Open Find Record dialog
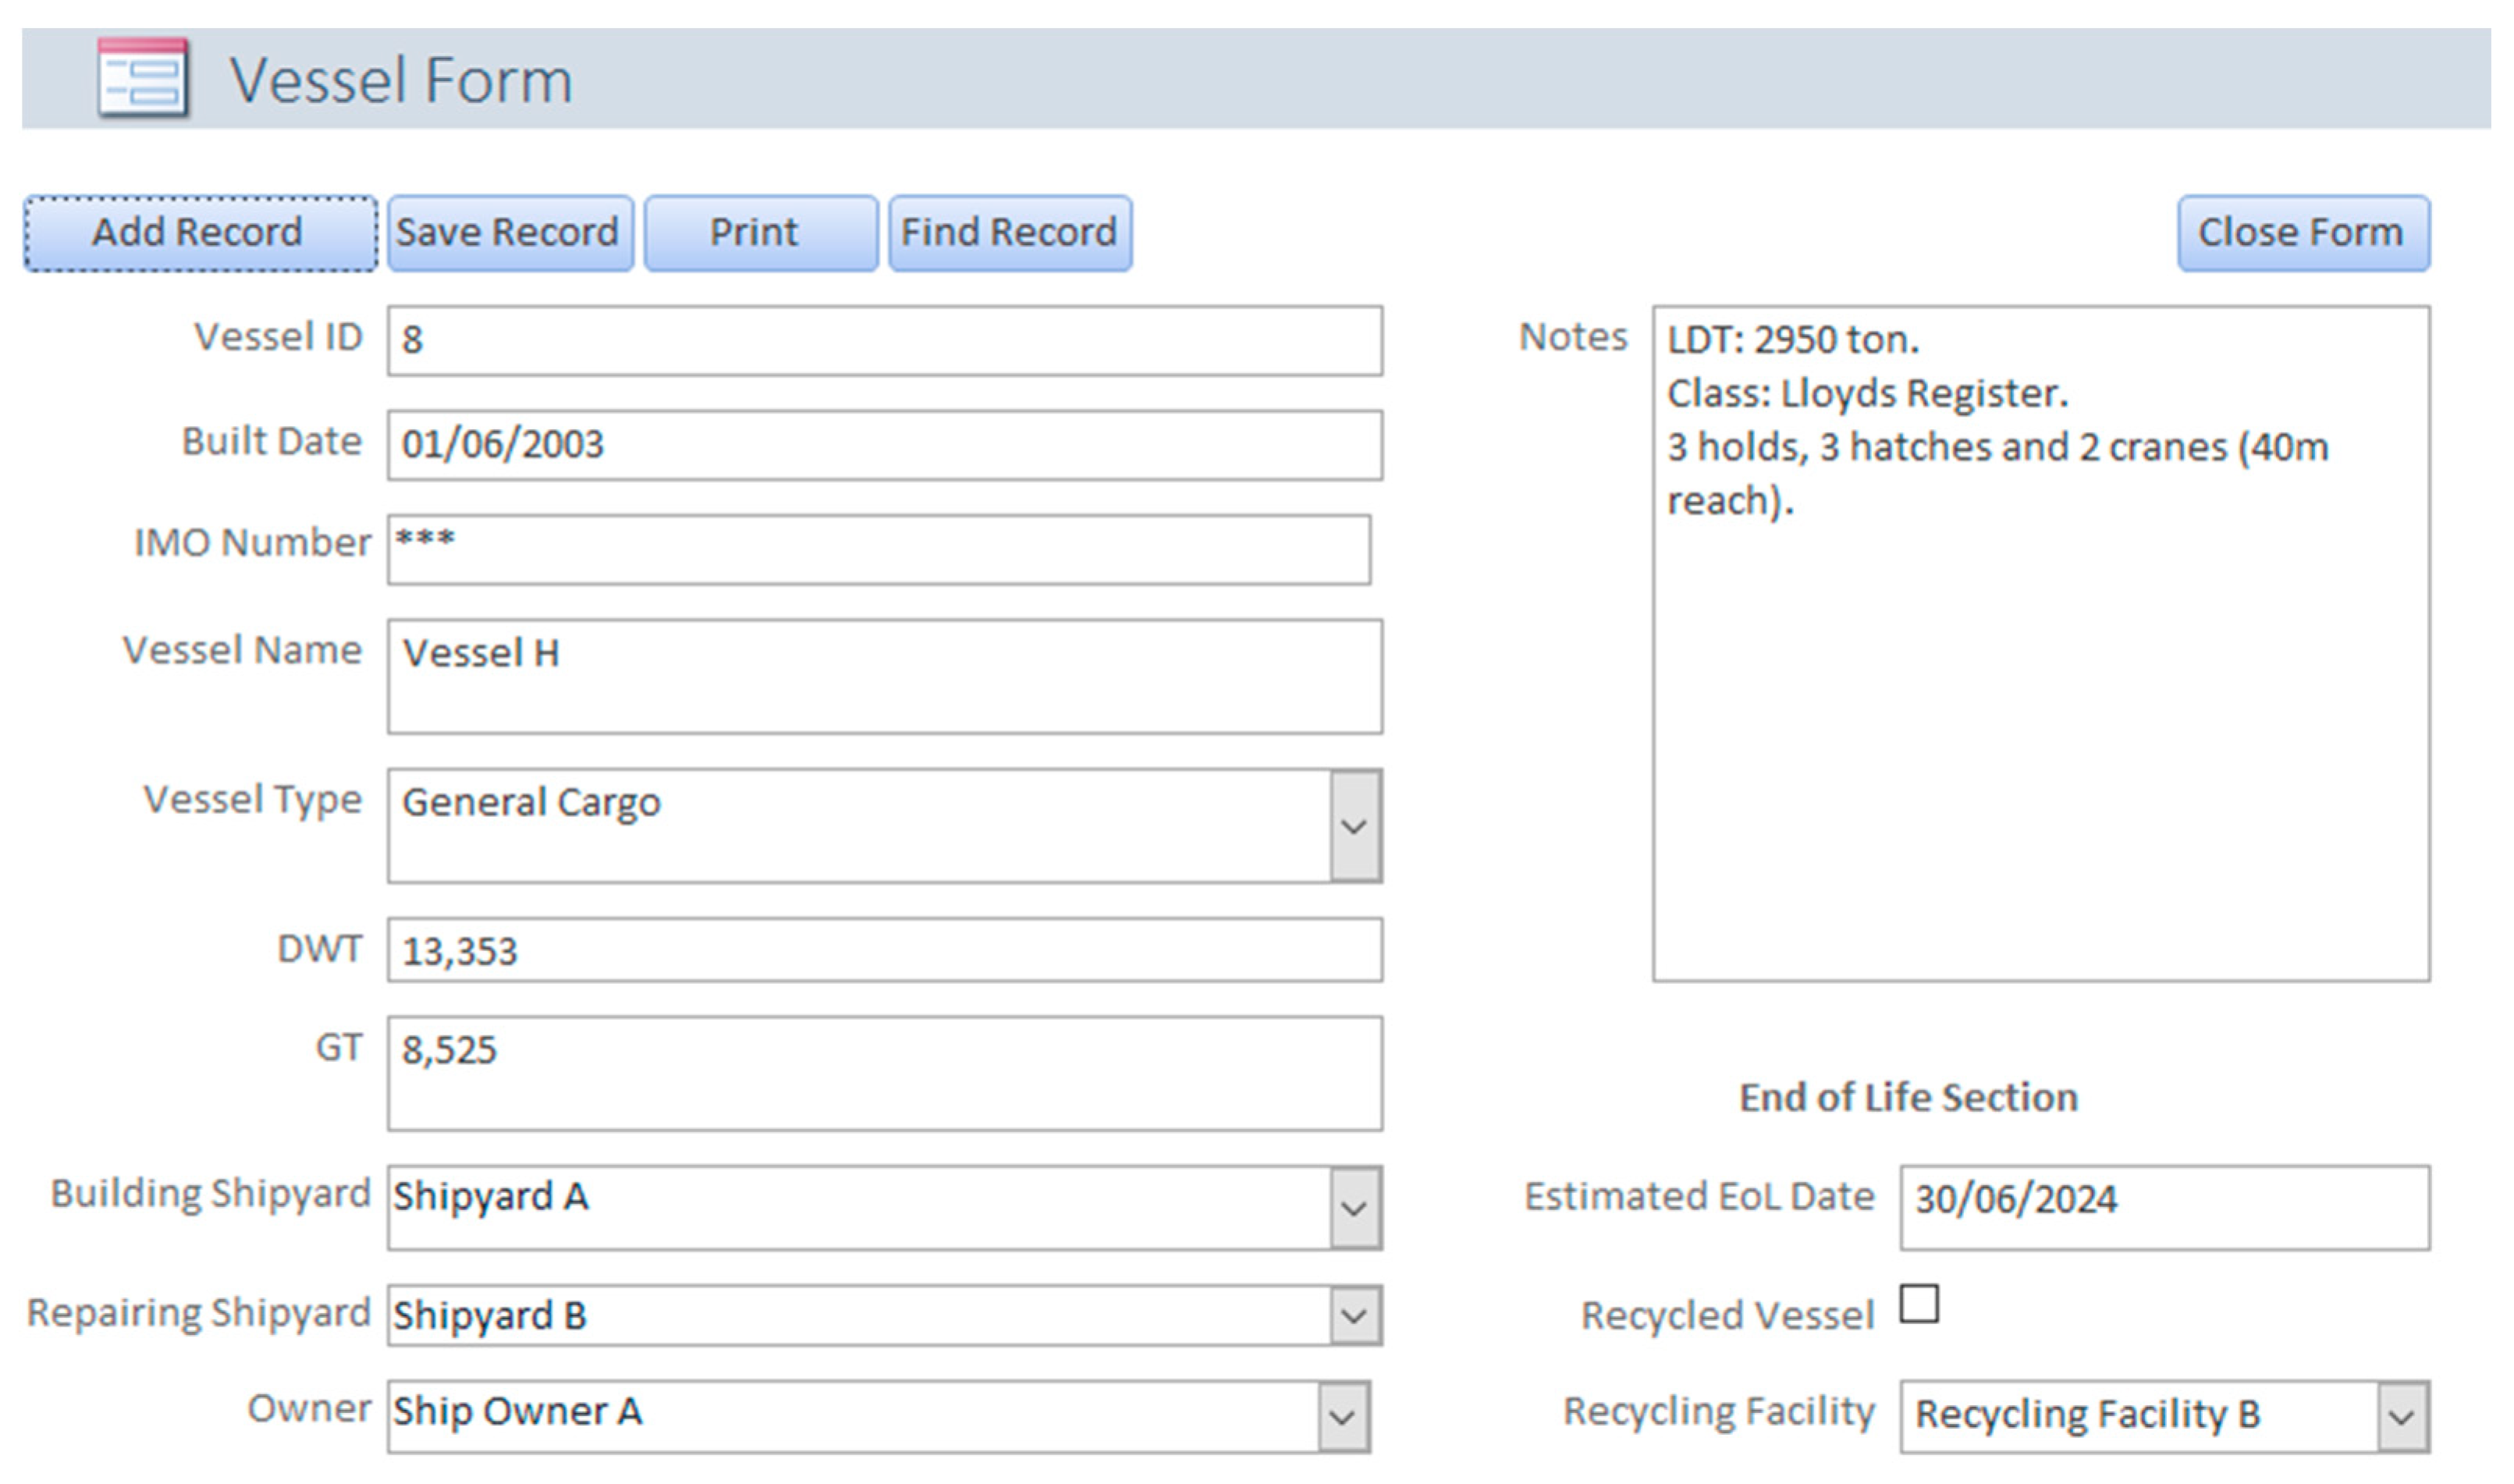Image resolution: width=2514 pixels, height=1484 pixels. pos(1010,233)
